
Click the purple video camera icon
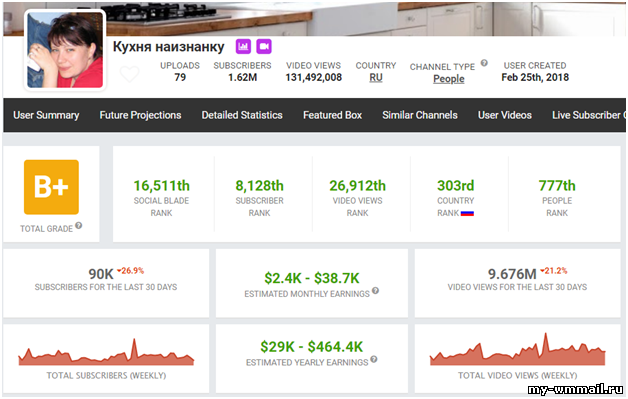click(x=264, y=46)
